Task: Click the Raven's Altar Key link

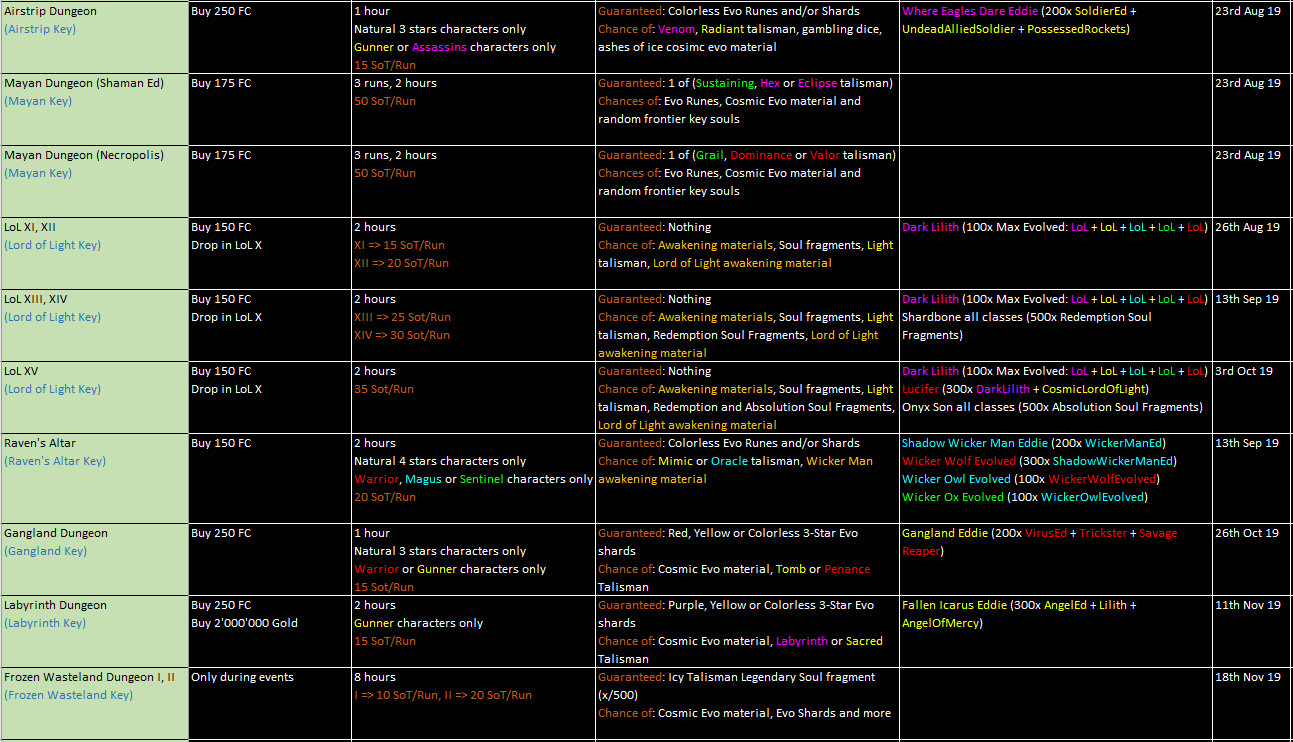Action: 55,461
